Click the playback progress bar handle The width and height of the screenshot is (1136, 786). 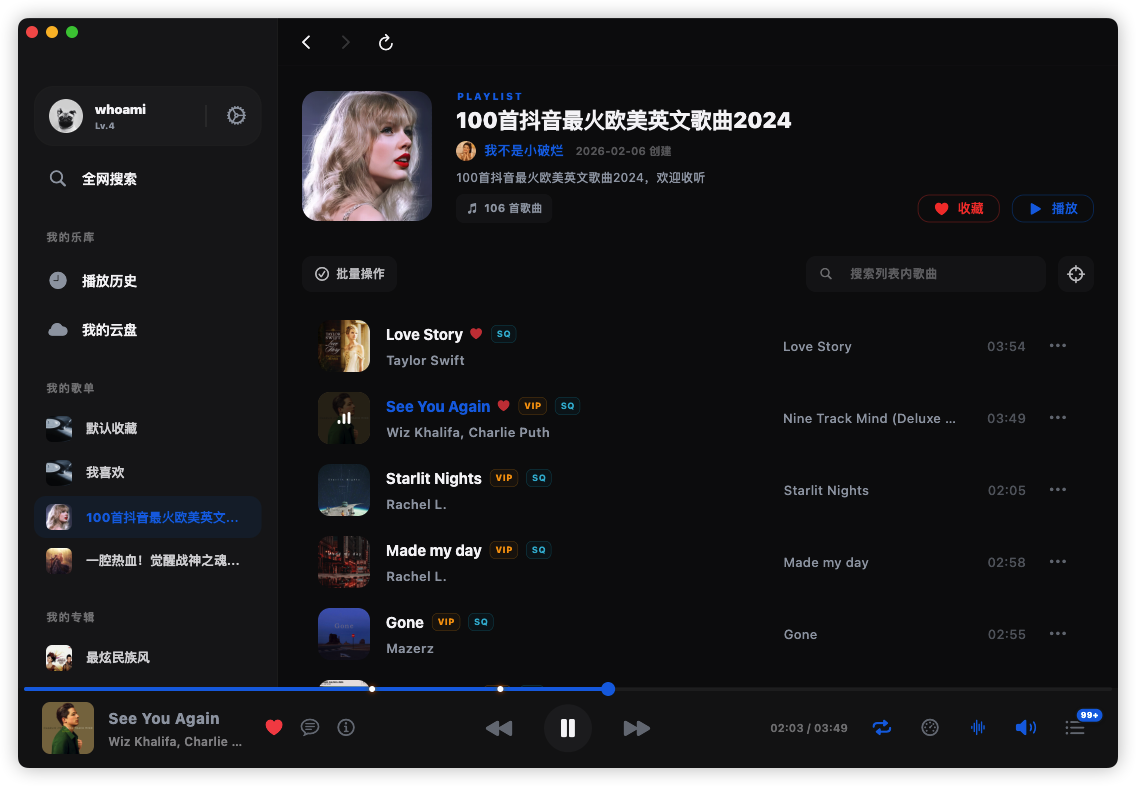click(x=609, y=689)
